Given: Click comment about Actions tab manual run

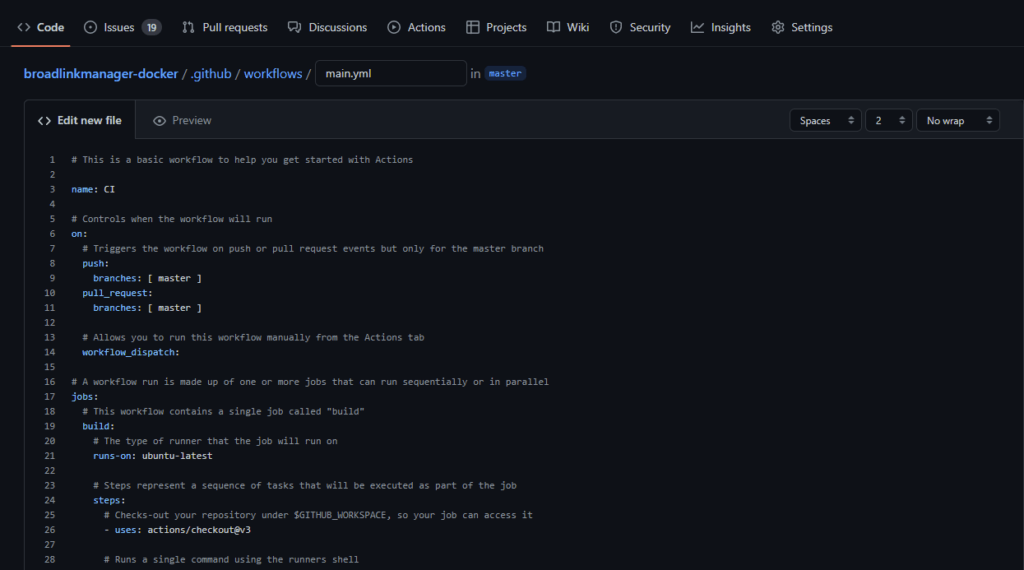Looking at the screenshot, I should [253, 338].
